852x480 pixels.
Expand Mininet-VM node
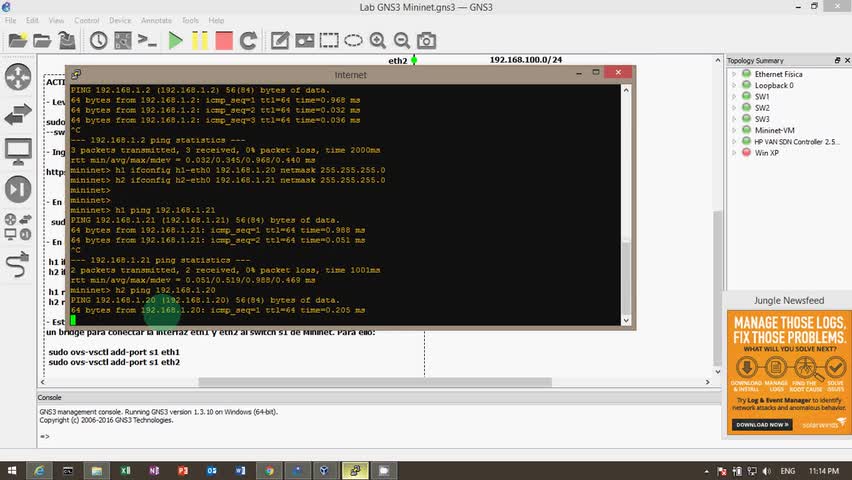pyautogui.click(x=734, y=130)
